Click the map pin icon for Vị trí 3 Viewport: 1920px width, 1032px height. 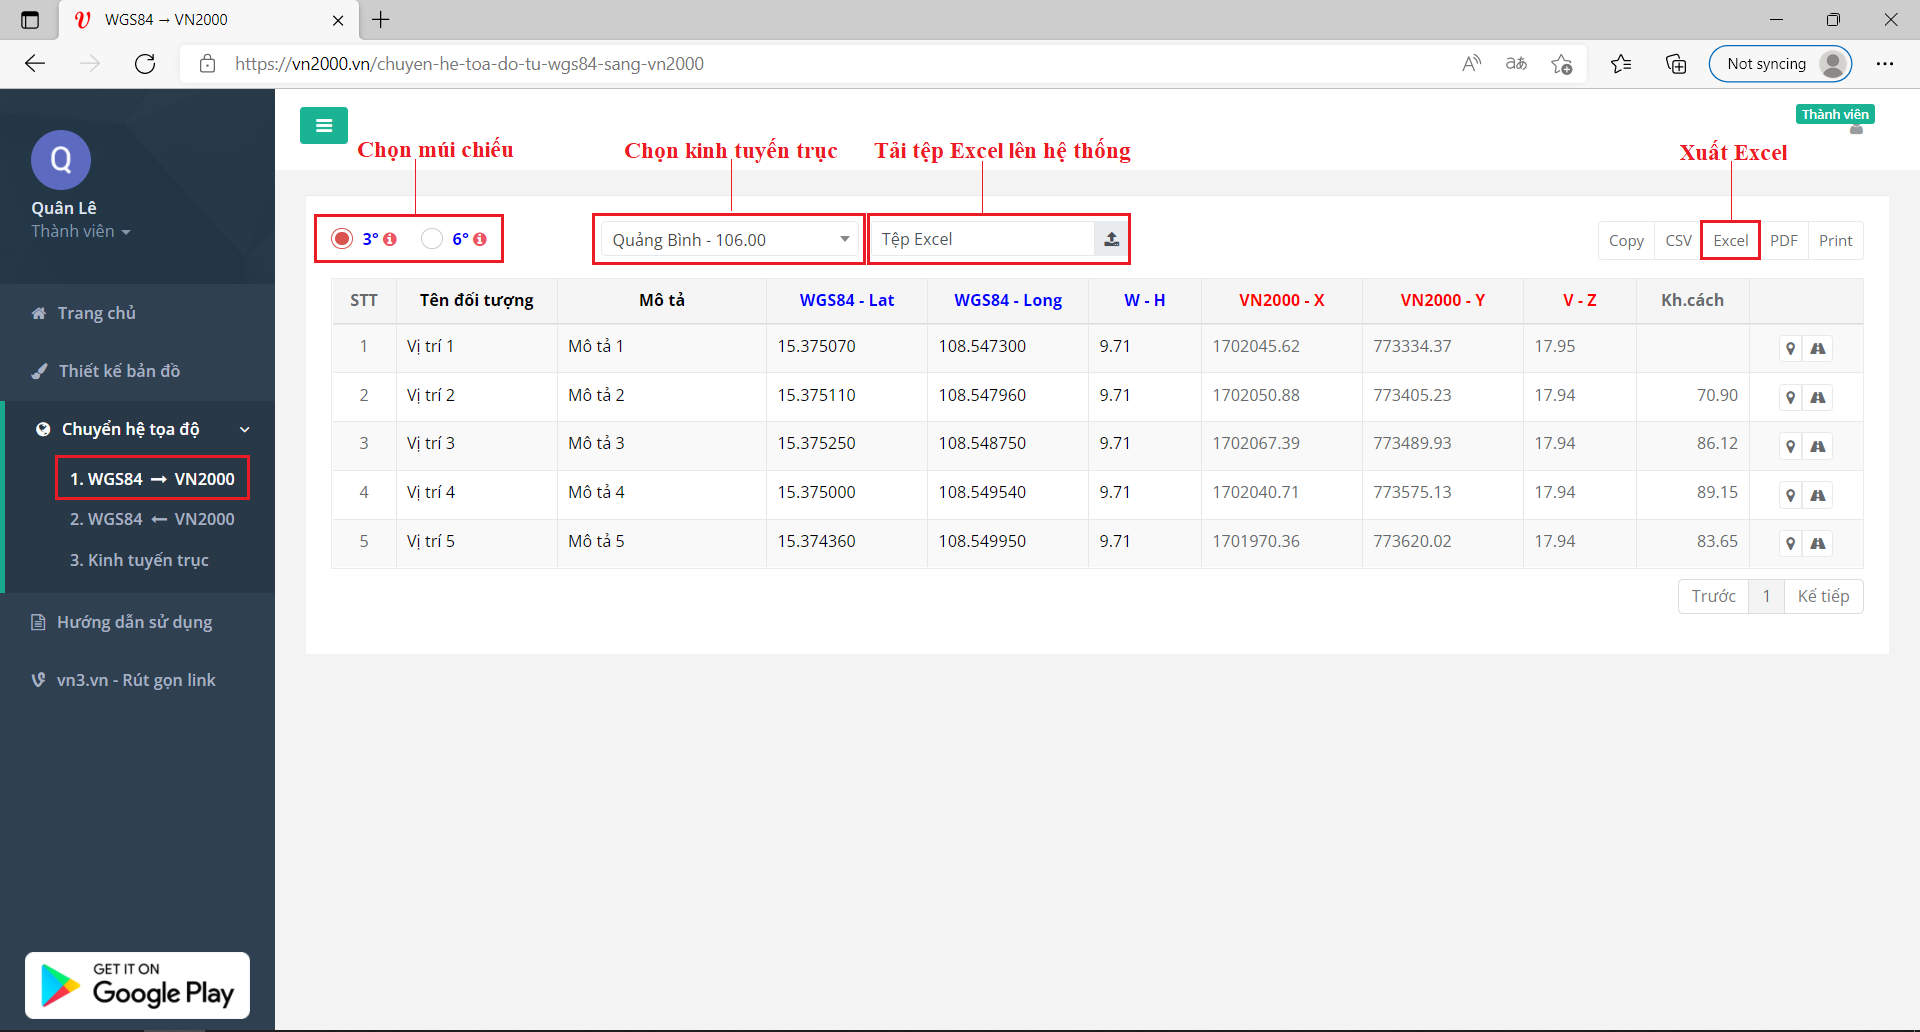click(x=1791, y=447)
